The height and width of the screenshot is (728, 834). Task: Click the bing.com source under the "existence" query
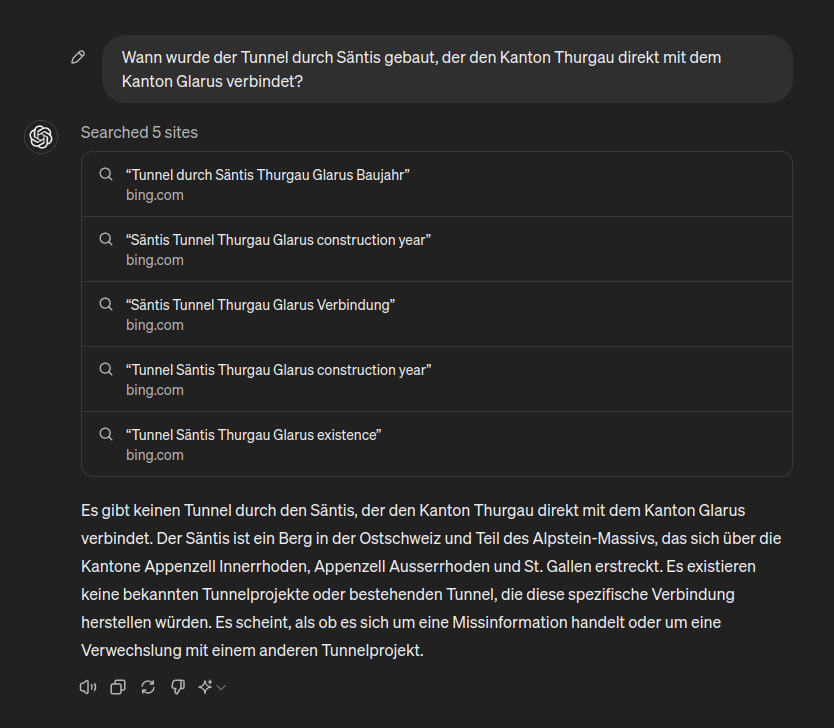tap(155, 455)
